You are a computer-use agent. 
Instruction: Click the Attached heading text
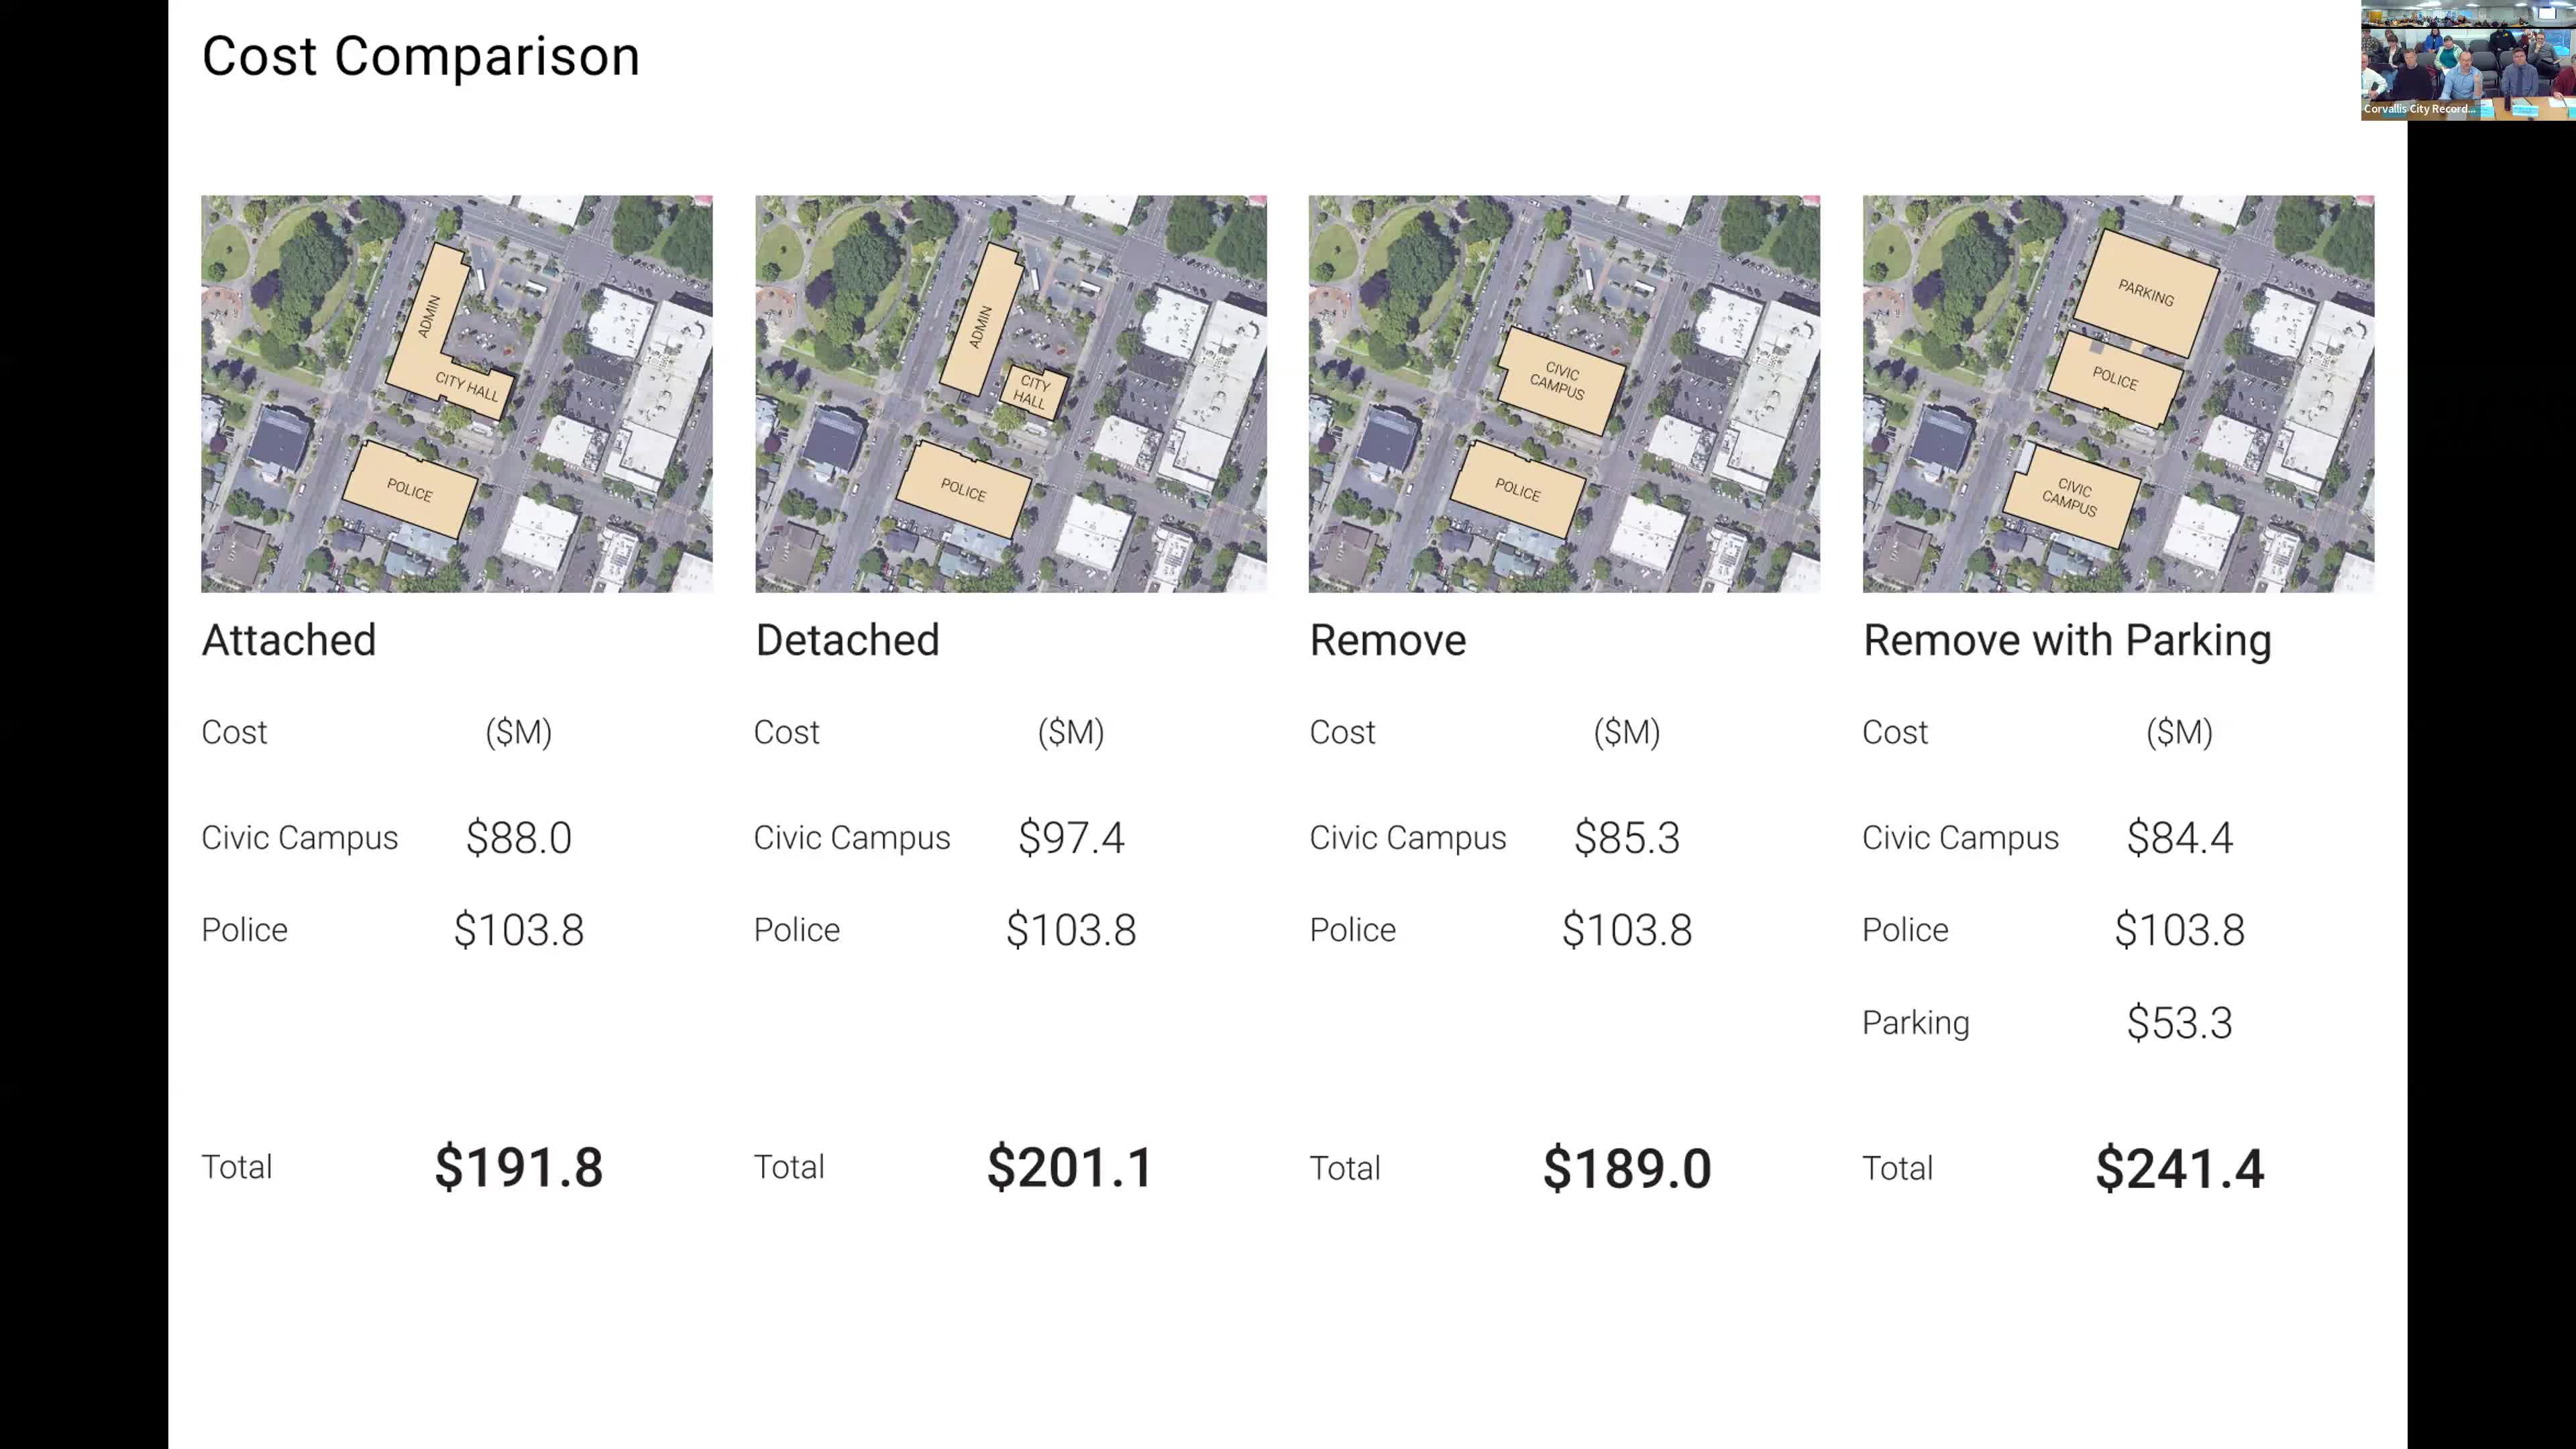point(289,640)
